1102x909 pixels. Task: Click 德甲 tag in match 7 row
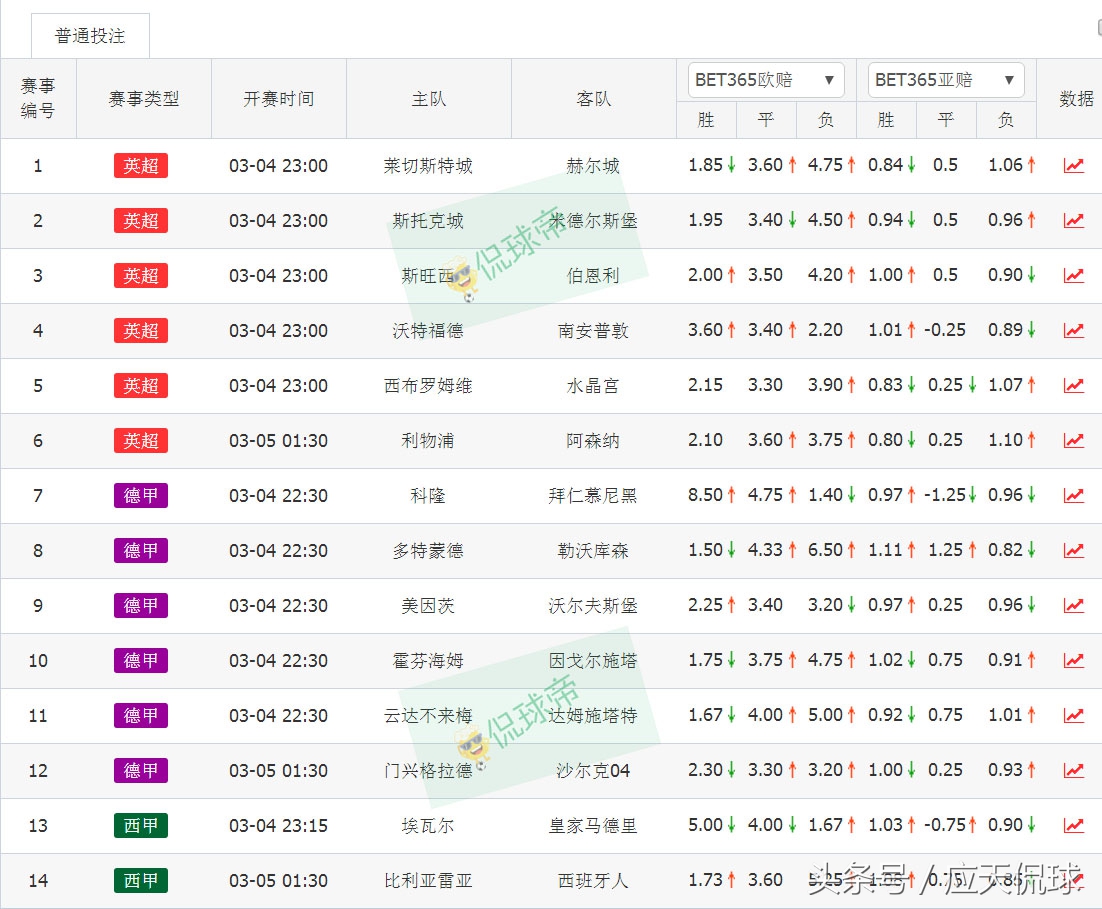[x=141, y=496]
